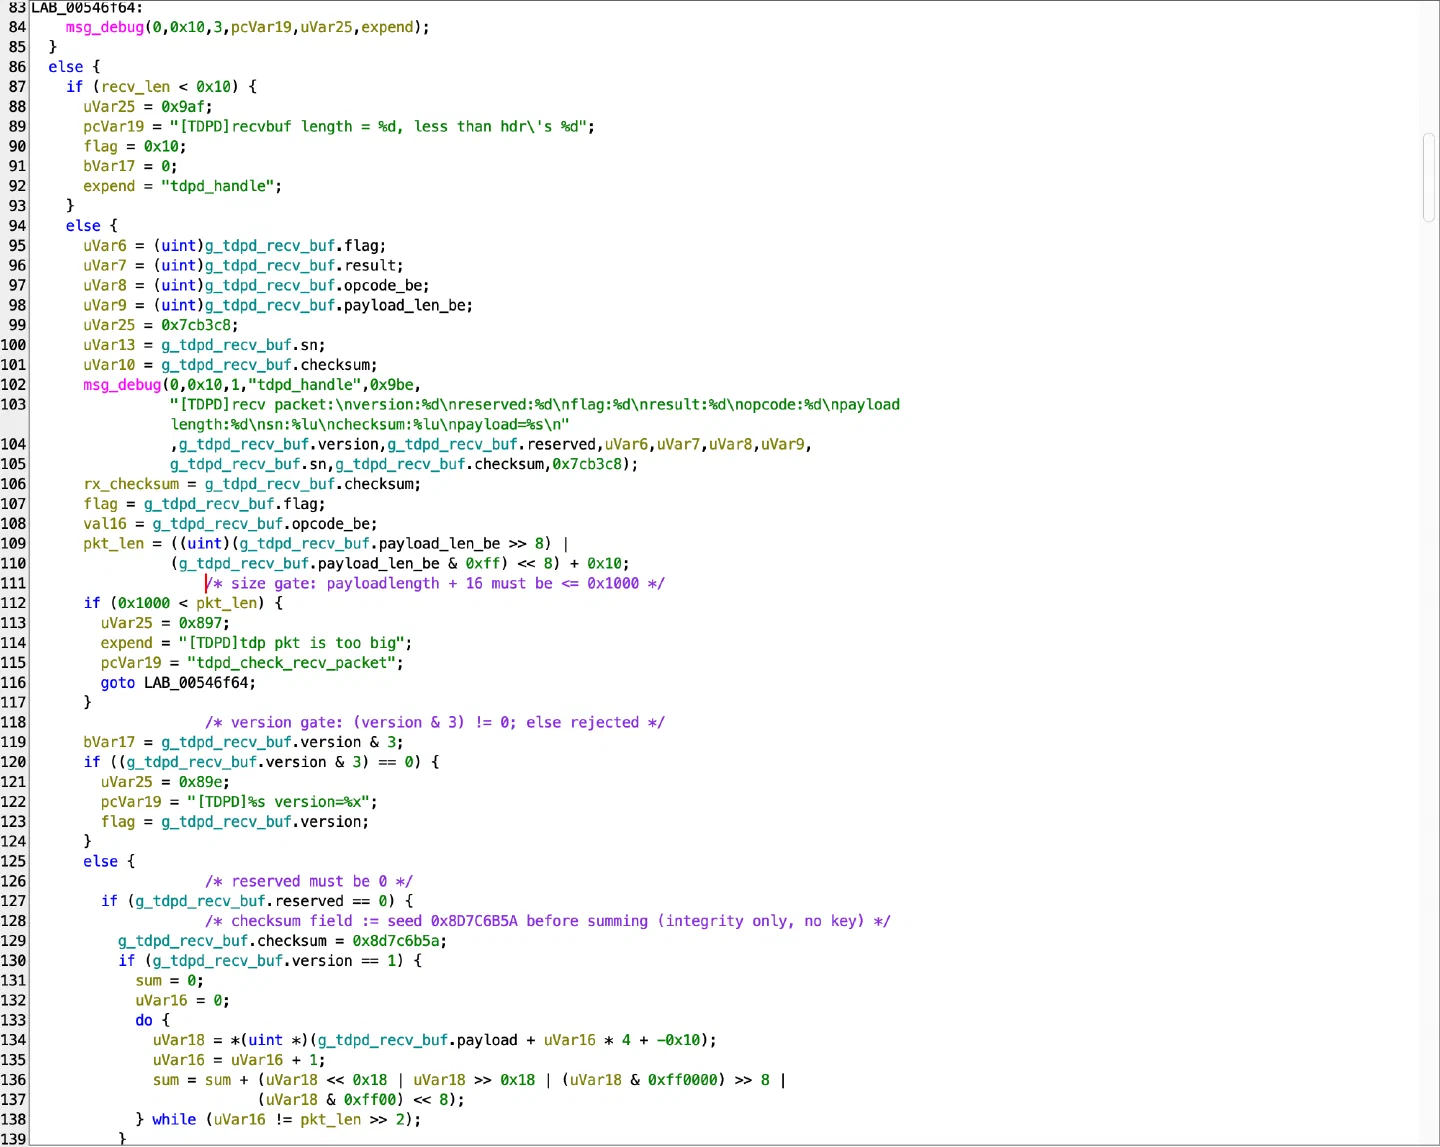Click the goto keyword on line 116
Screen dimensions: 1440x1147
[117, 683]
